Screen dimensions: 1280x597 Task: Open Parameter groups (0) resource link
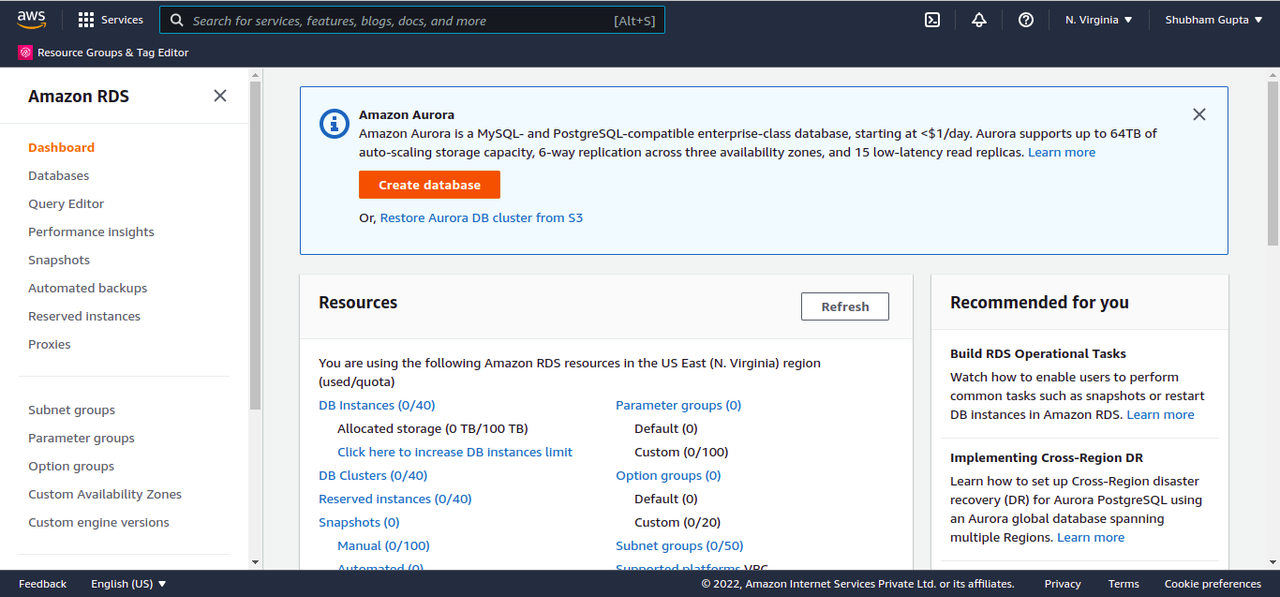(678, 405)
